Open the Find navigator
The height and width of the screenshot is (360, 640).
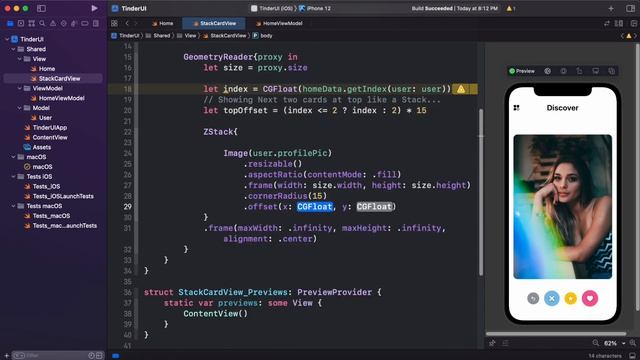click(x=42, y=24)
